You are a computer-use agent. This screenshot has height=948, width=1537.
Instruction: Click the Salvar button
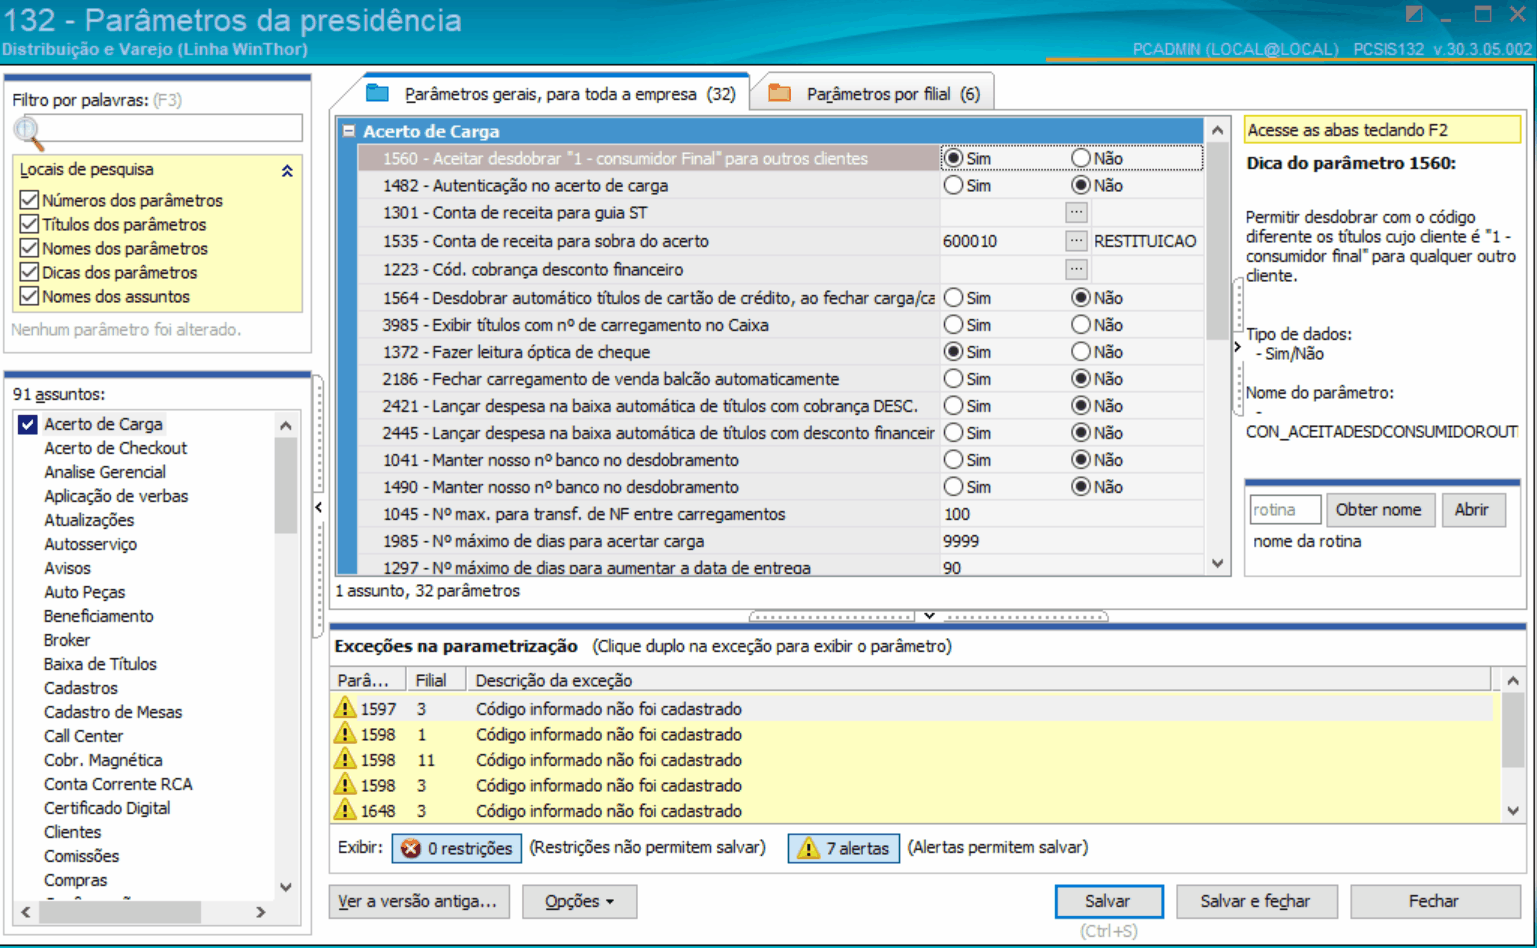click(1108, 901)
